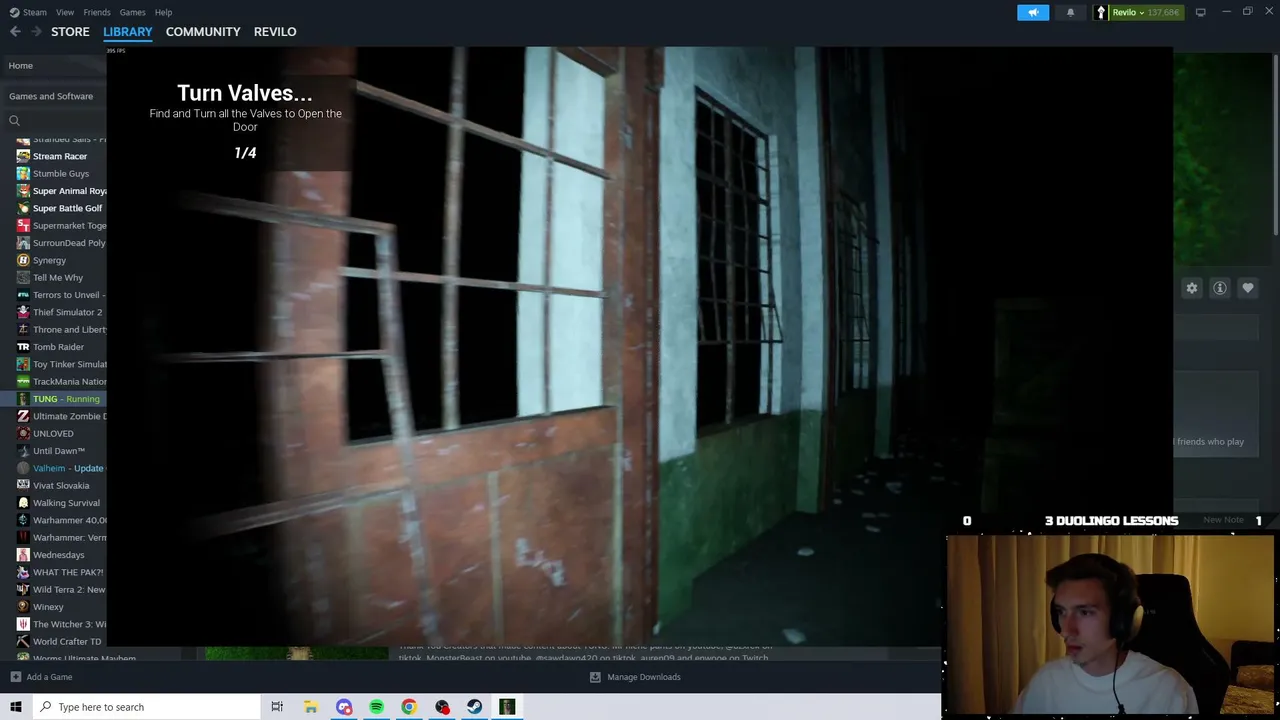This screenshot has height=720, width=1280.
Task: Open the Steam notifications bell
Action: click(1070, 12)
